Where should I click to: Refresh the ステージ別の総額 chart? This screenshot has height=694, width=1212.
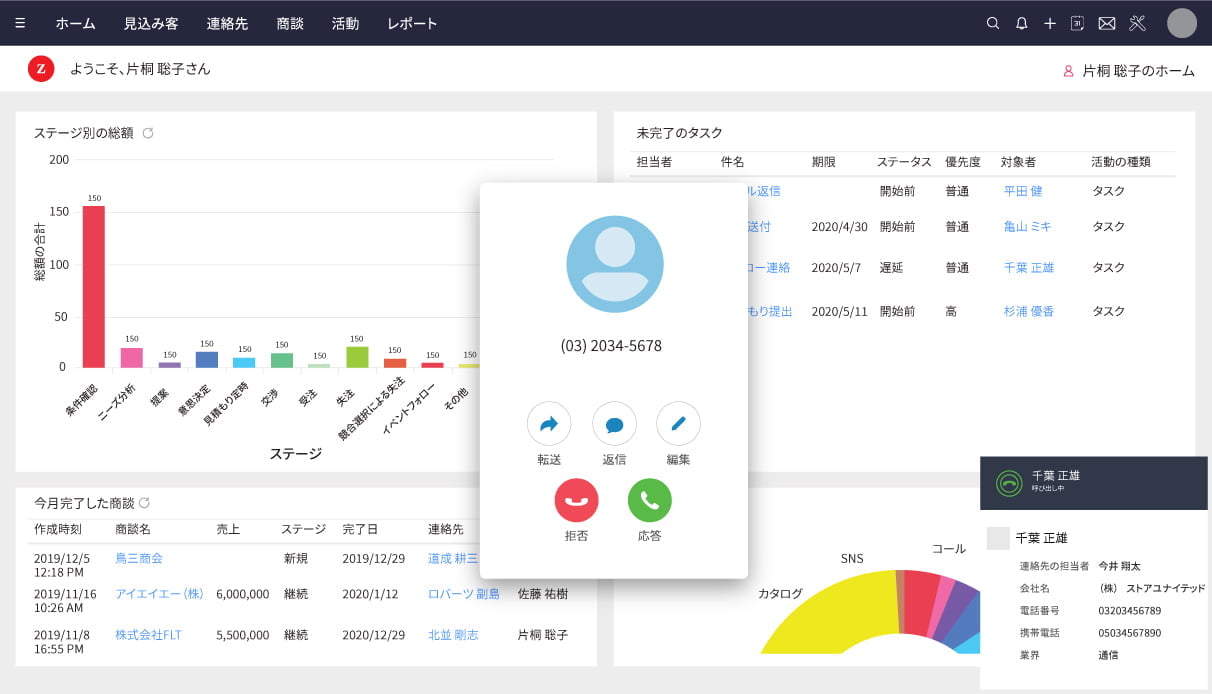tap(148, 132)
